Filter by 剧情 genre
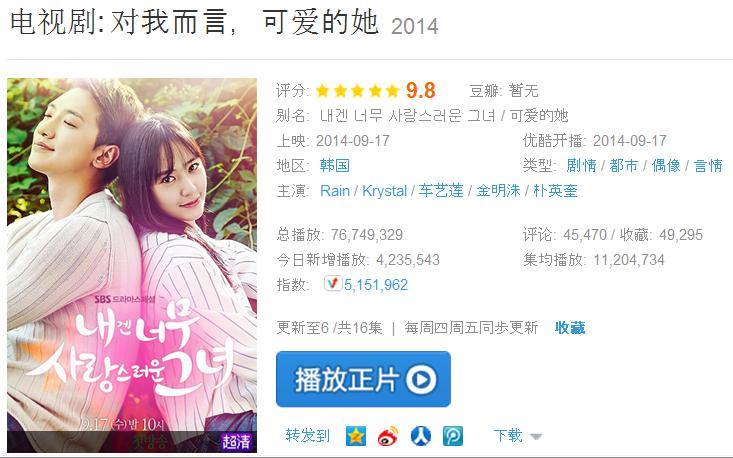 pyautogui.click(x=581, y=165)
